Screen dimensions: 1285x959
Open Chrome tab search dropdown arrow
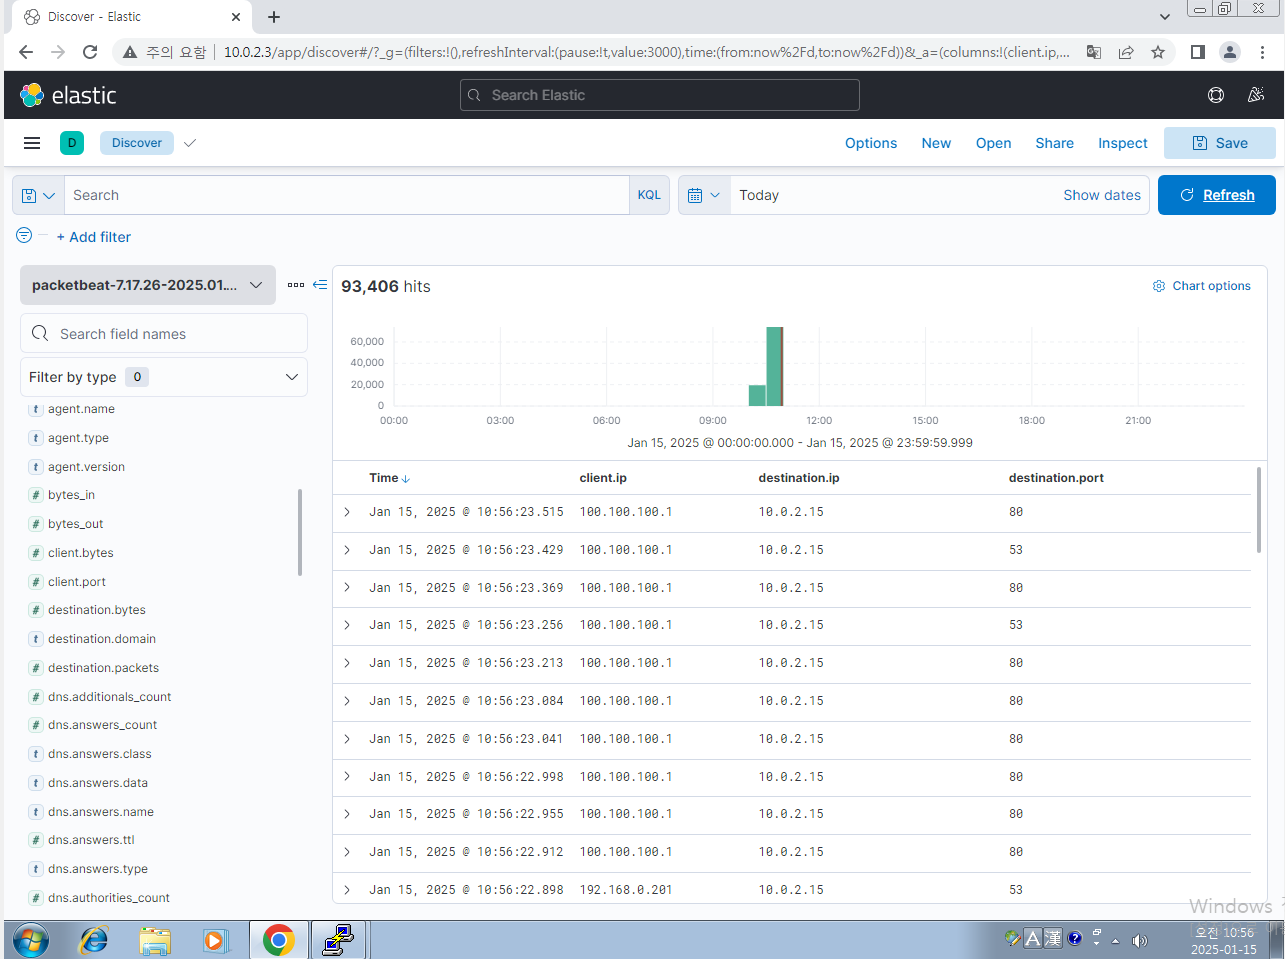pyautogui.click(x=1164, y=17)
